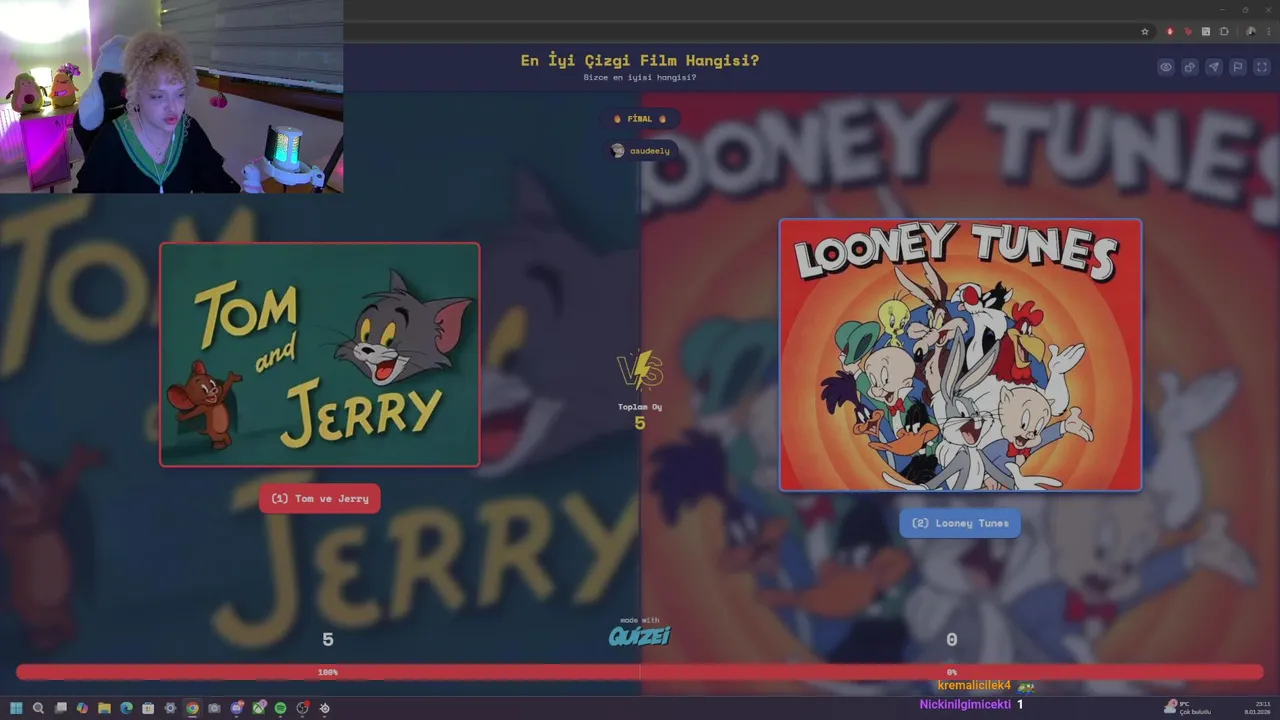Switch to Google Chrome on taskbar
The image size is (1280, 720).
point(192,708)
